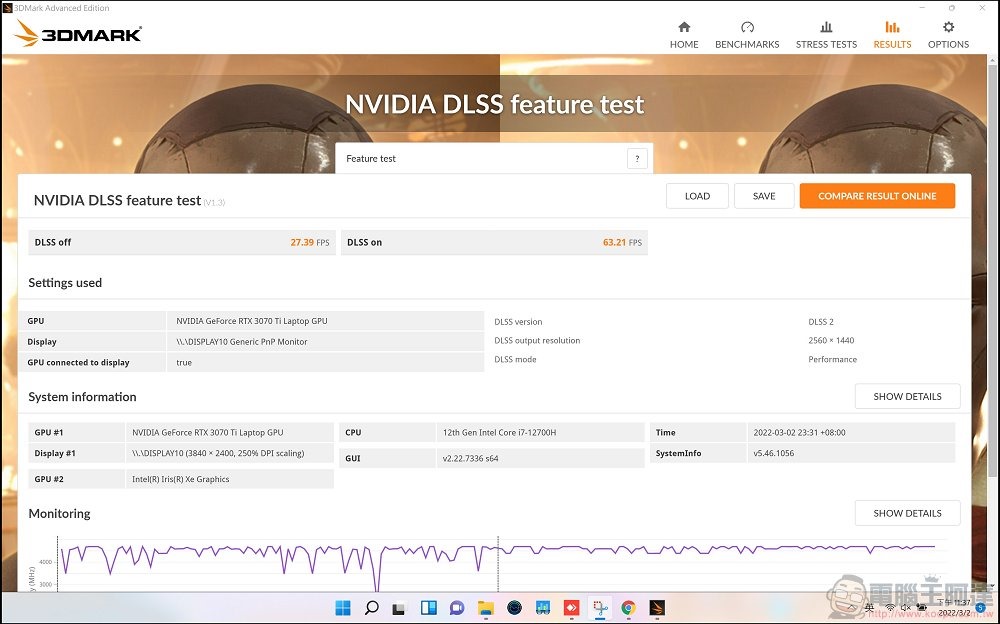Go to the HOME tab
Image resolution: width=1000 pixels, height=624 pixels.
tap(684, 35)
